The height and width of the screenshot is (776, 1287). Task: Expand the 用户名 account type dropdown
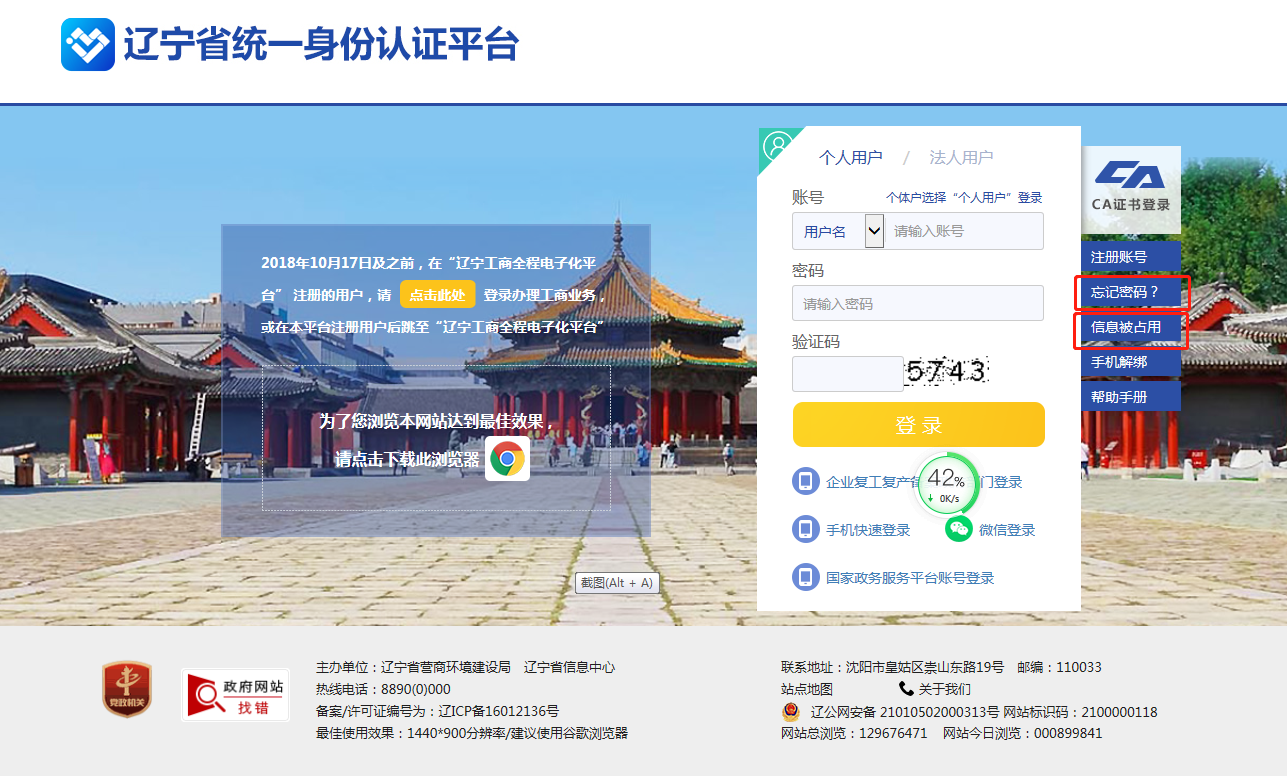(873, 231)
